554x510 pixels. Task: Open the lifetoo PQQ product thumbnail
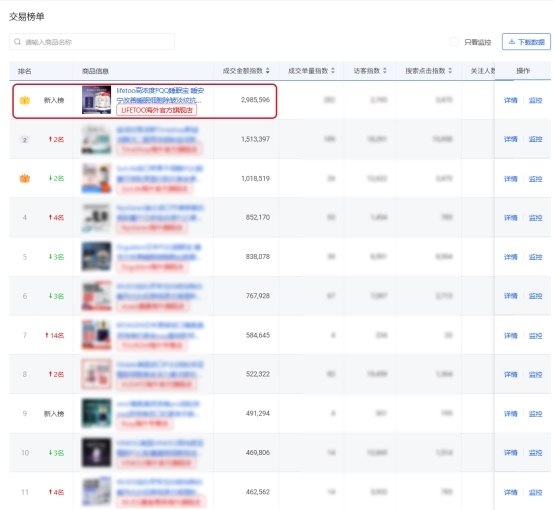pos(96,100)
